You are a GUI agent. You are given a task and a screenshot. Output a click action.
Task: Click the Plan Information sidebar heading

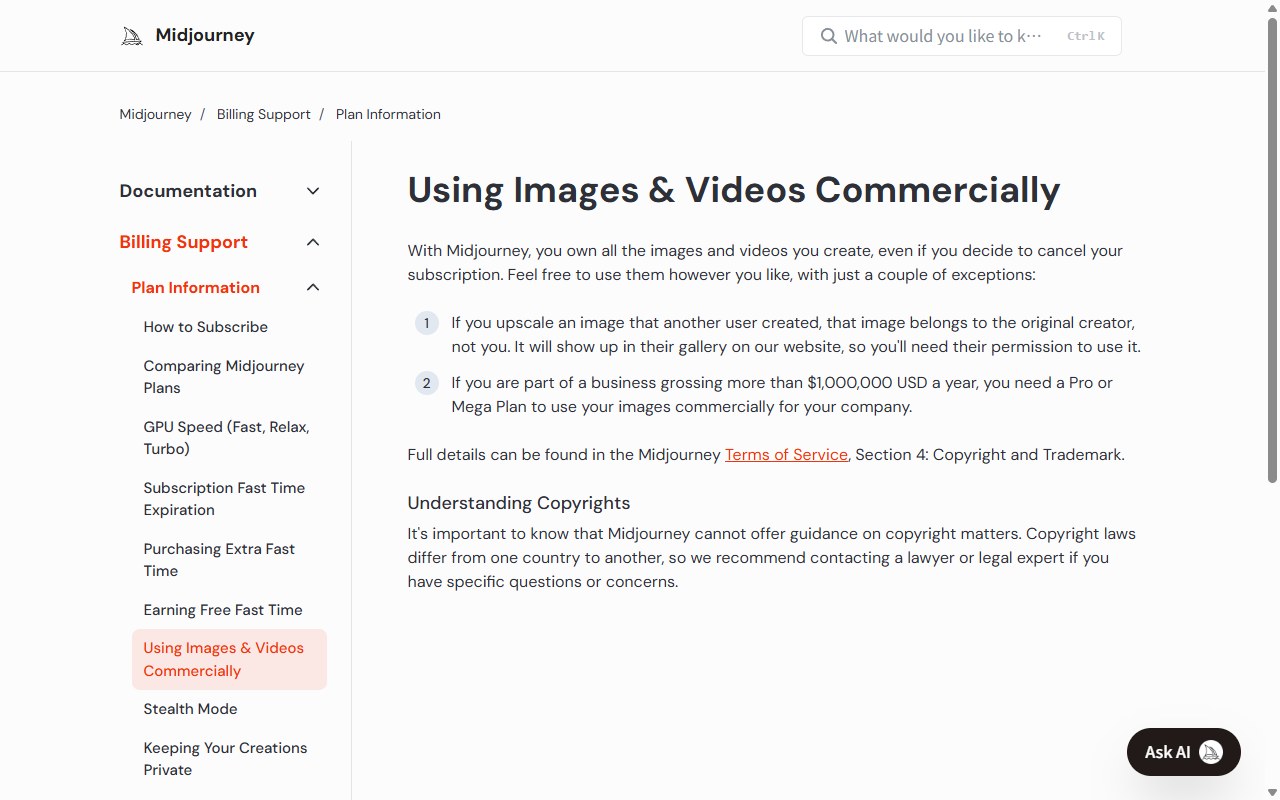click(x=195, y=287)
